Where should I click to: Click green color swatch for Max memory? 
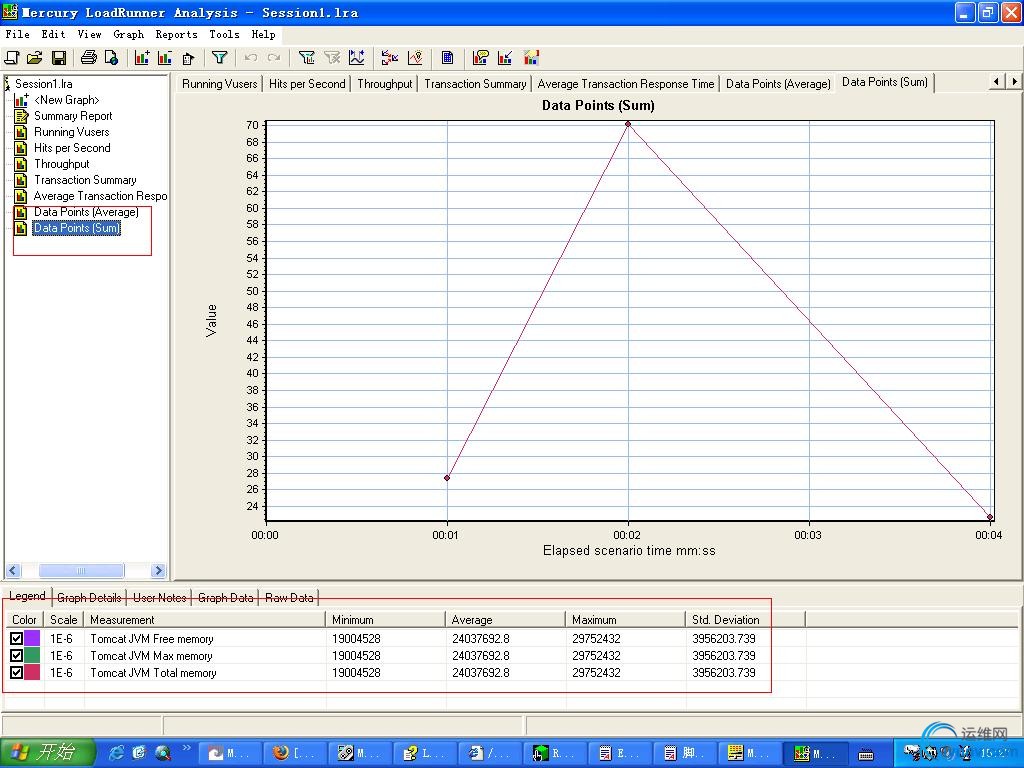(x=32, y=656)
